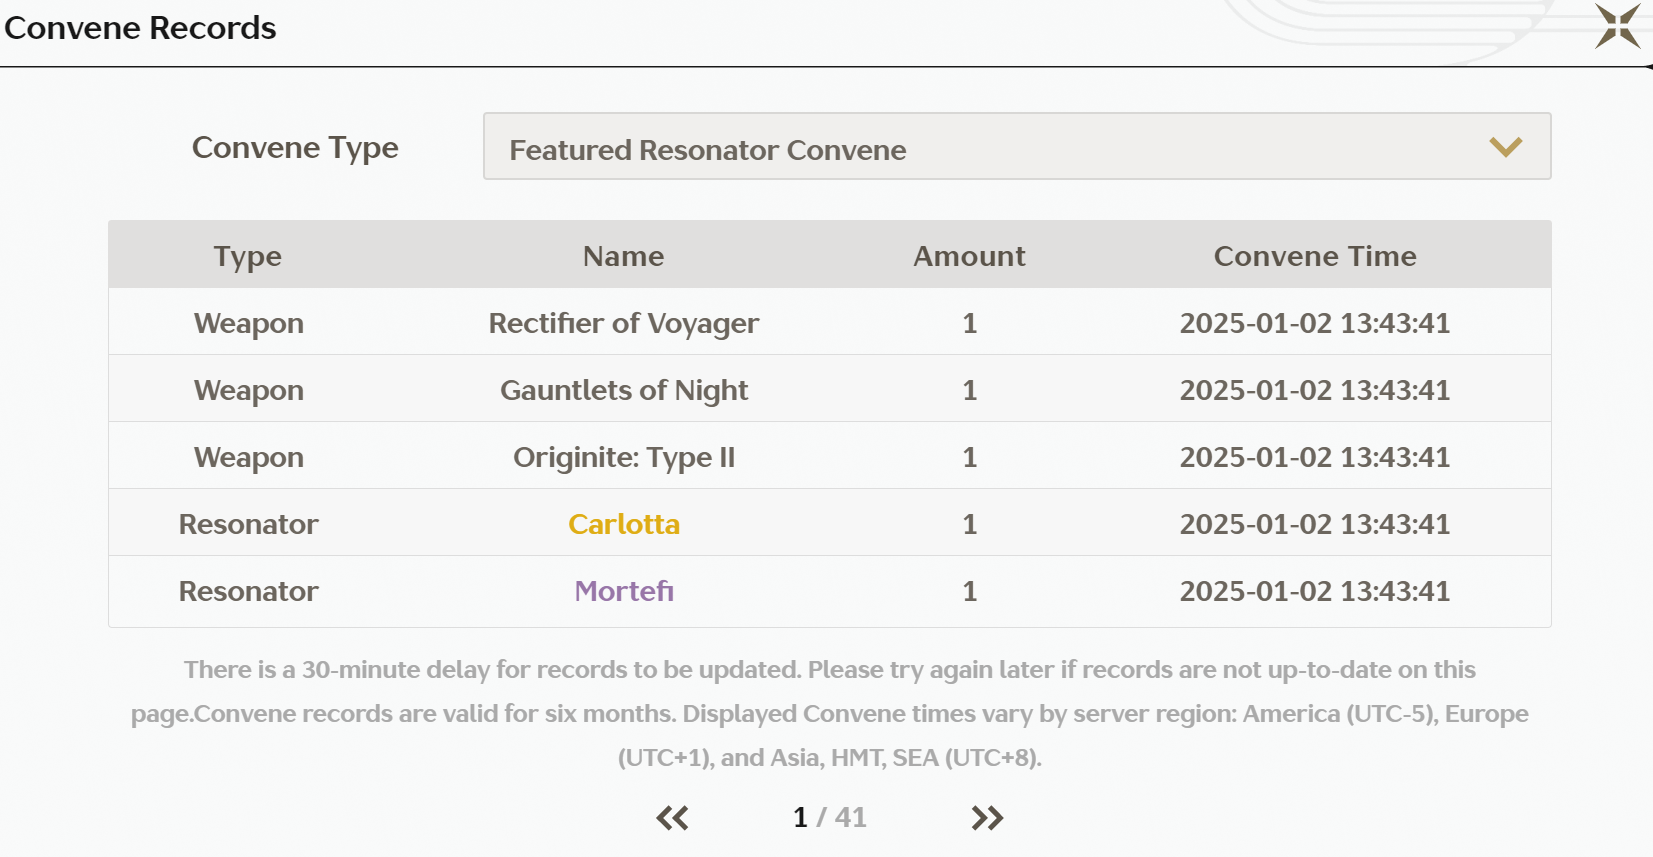Click the Carlotta resonator name
Image resolution: width=1653 pixels, height=857 pixels.
point(624,524)
